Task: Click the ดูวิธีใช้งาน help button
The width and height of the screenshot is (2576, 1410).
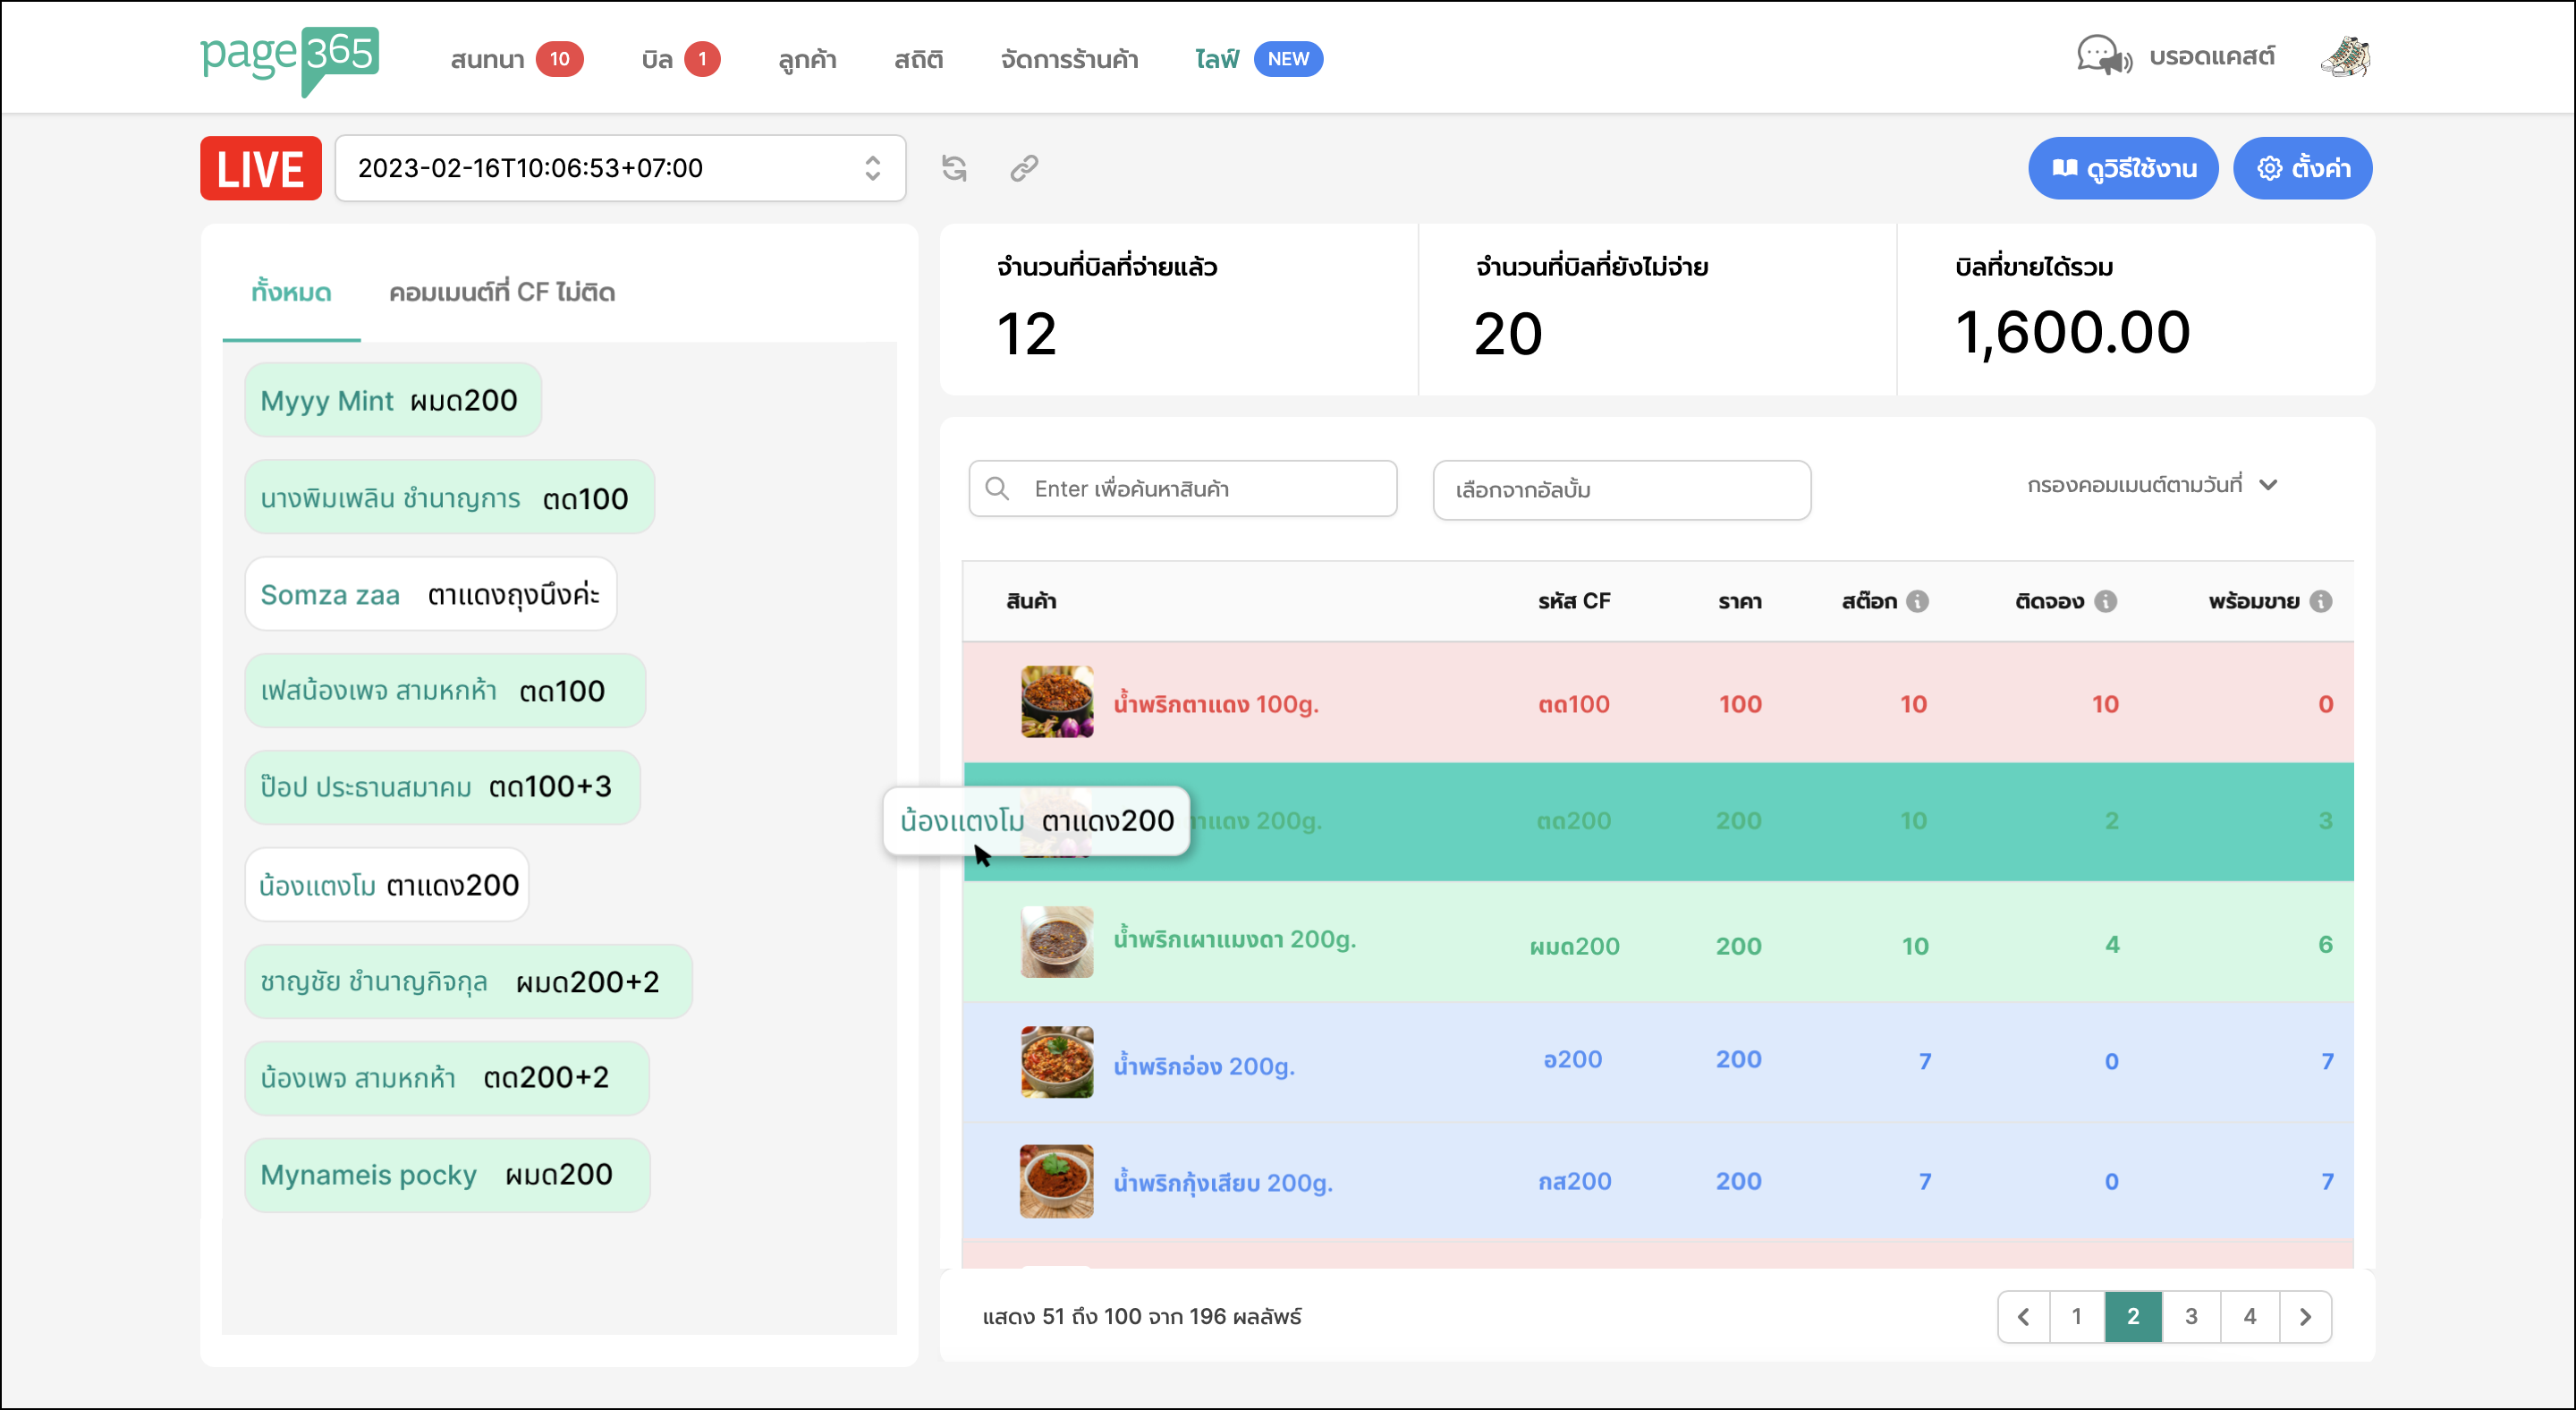Action: click(x=2123, y=168)
